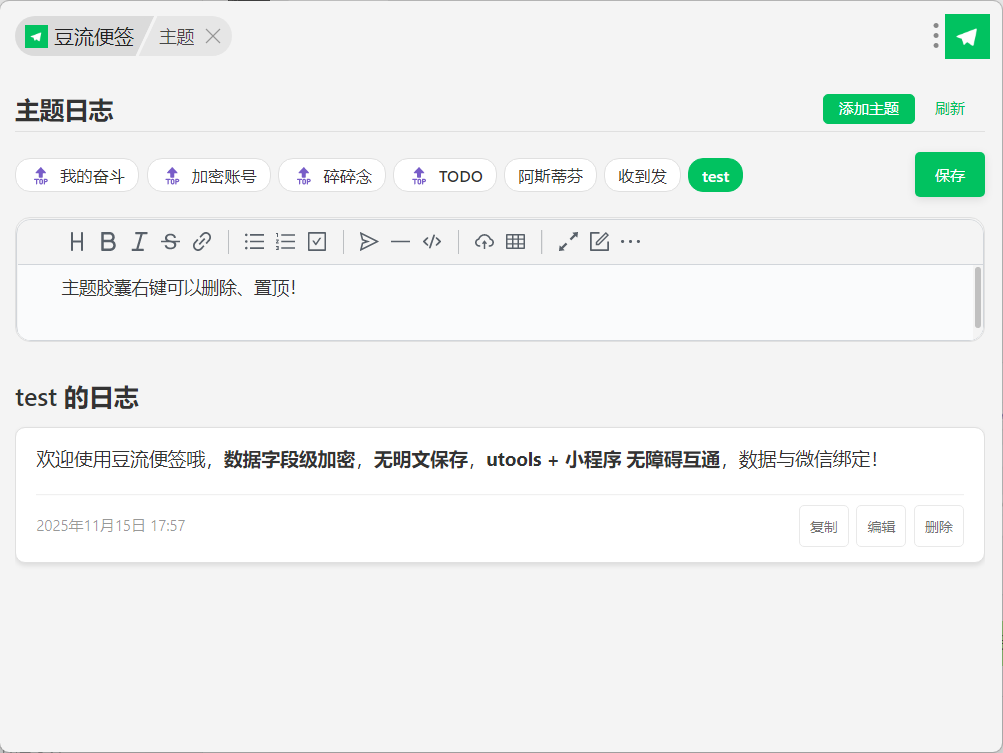Viewport: 1003px width, 753px height.
Task: Insert an ordered numbered list
Action: [285, 241]
